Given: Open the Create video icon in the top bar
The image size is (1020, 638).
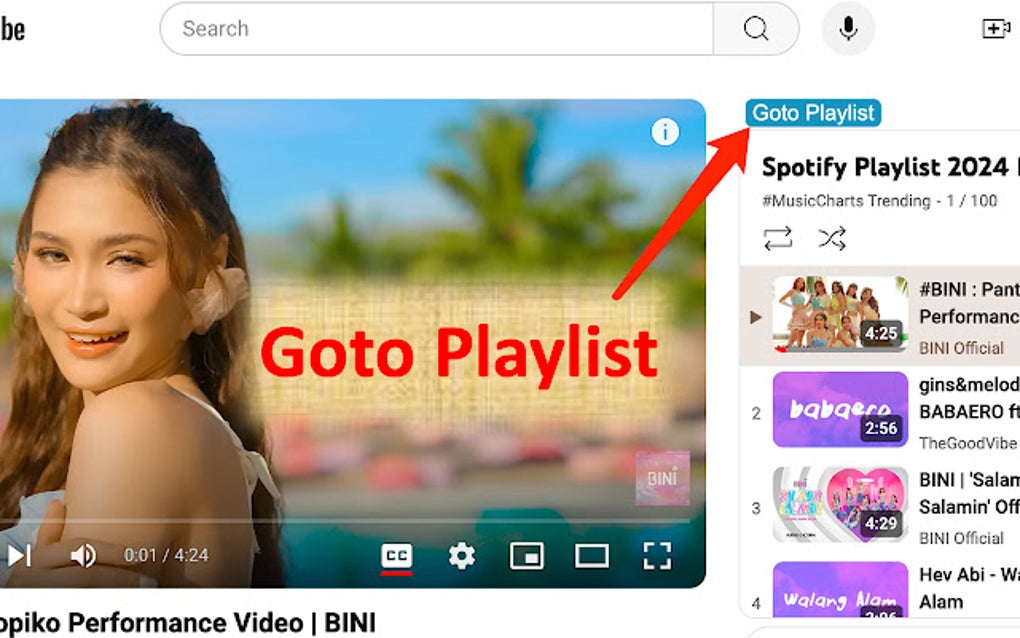Looking at the screenshot, I should pyautogui.click(x=995, y=29).
